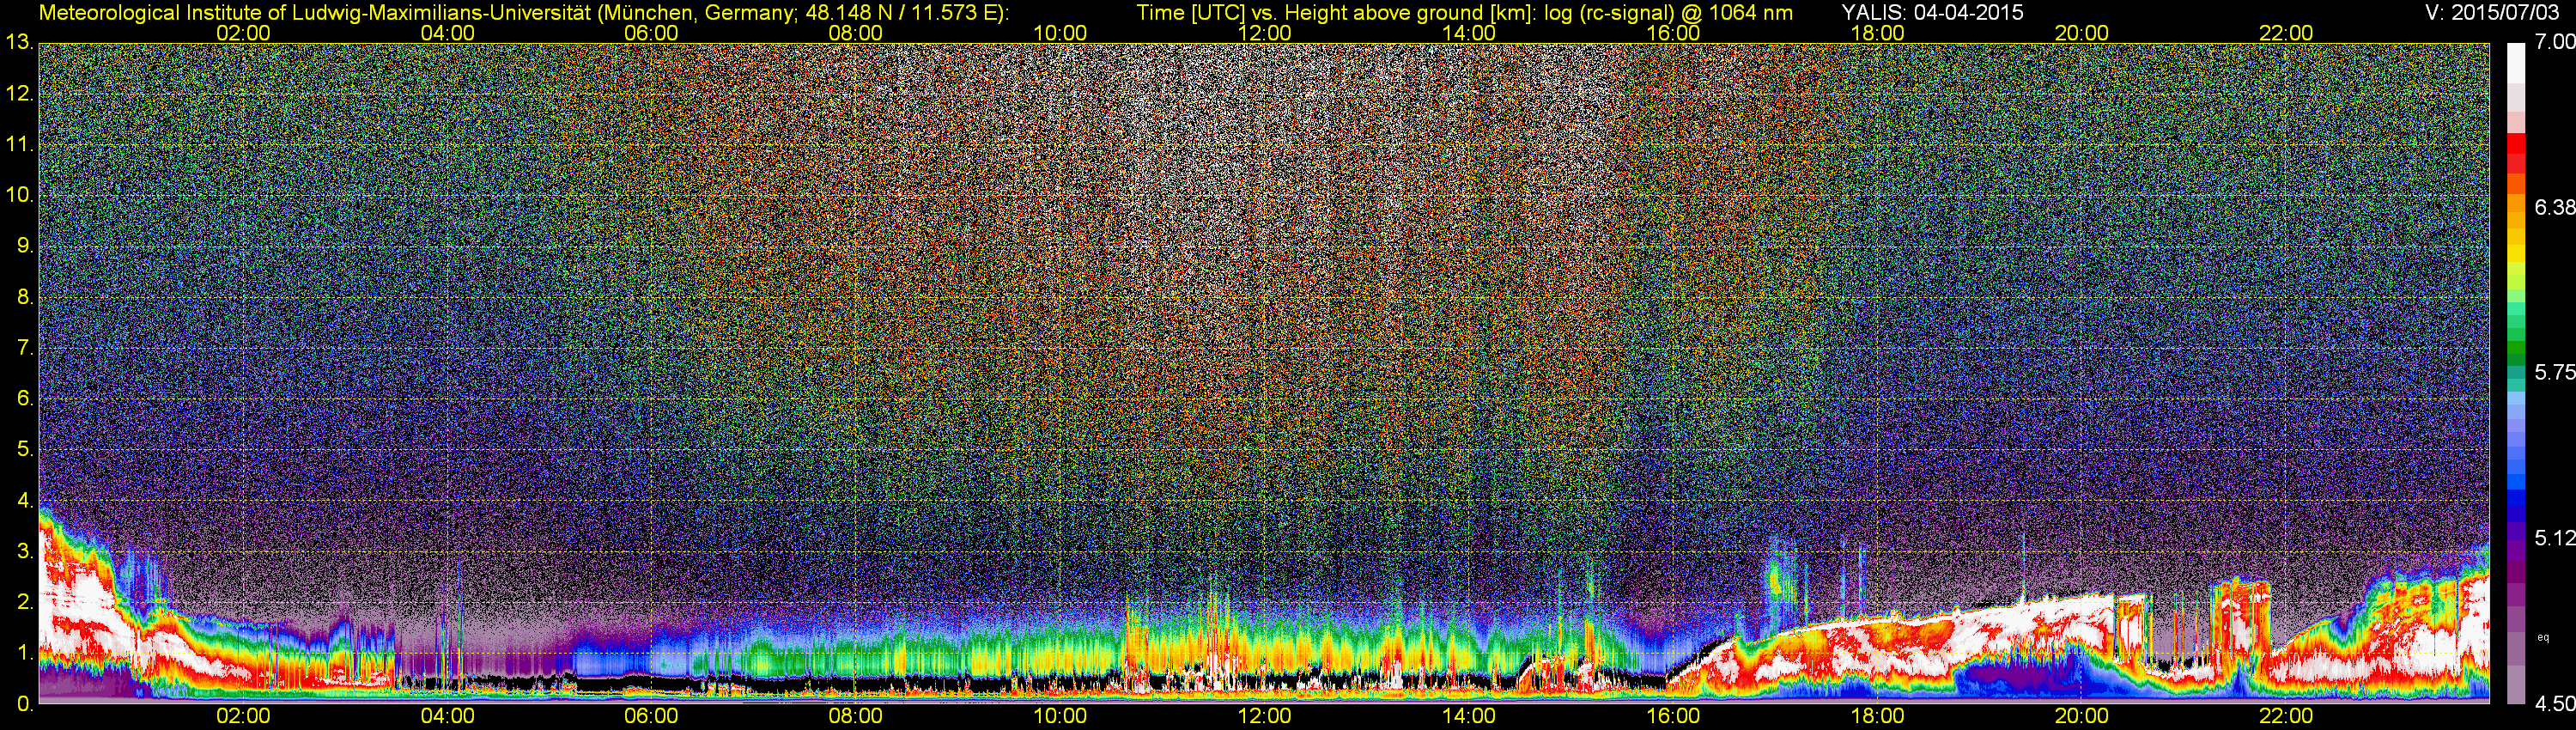Click the 04:00 label on top time axis
This screenshot has height=730, width=2576.
pyautogui.click(x=447, y=33)
